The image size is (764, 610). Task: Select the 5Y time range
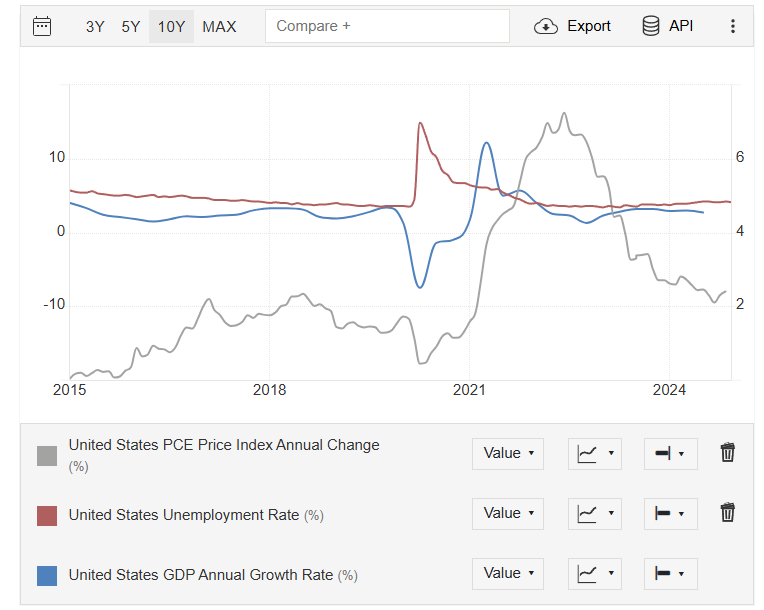click(x=131, y=26)
